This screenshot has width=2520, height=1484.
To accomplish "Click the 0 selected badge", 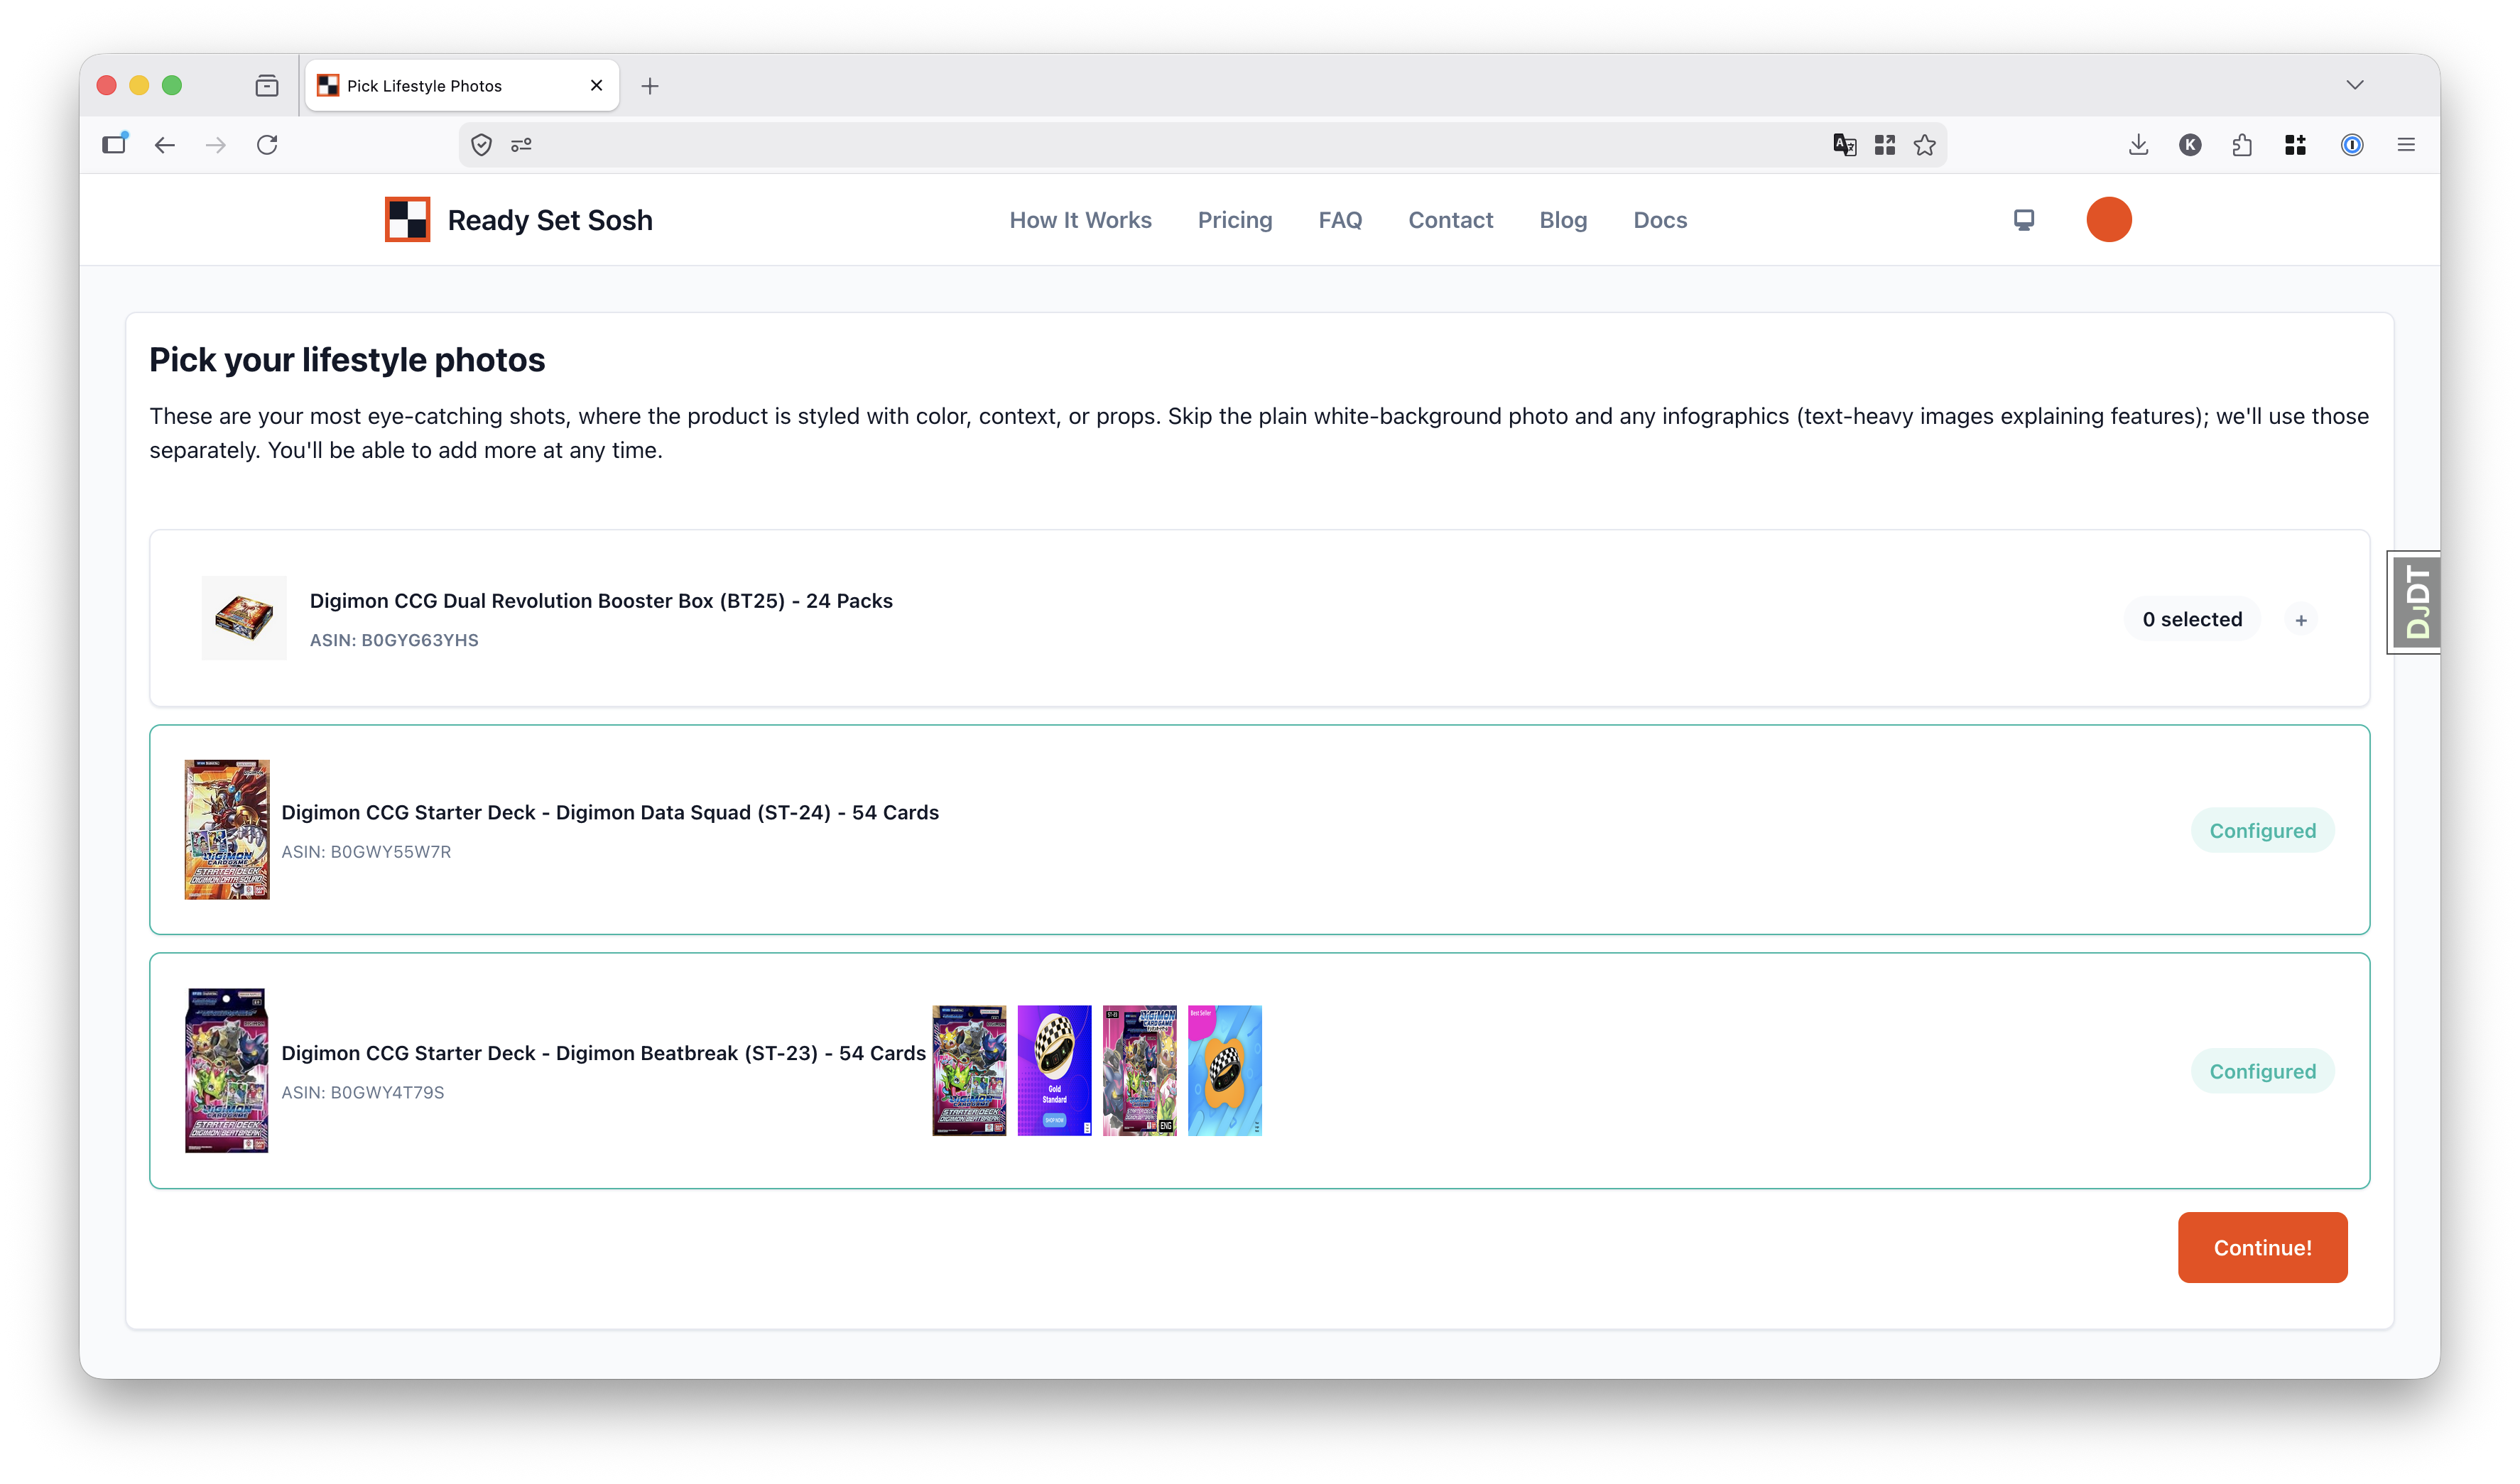I will tap(2192, 620).
